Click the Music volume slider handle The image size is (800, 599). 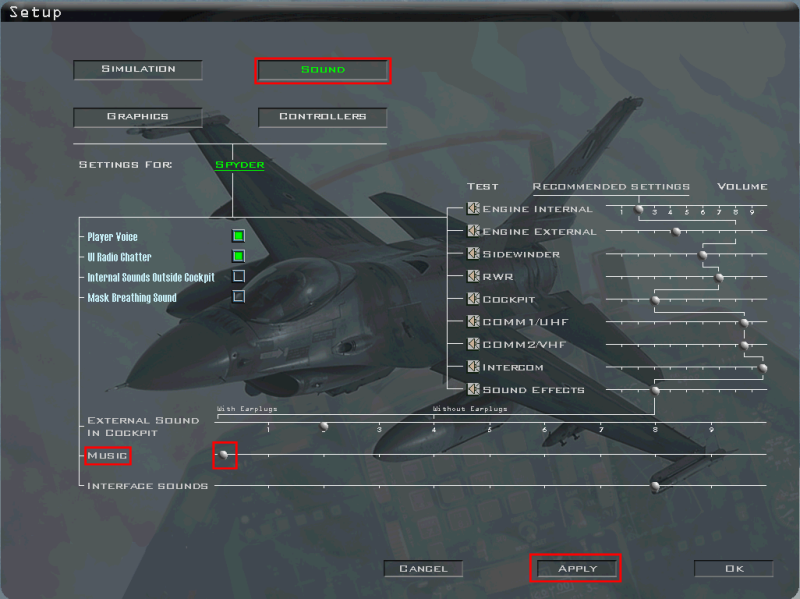coord(225,455)
